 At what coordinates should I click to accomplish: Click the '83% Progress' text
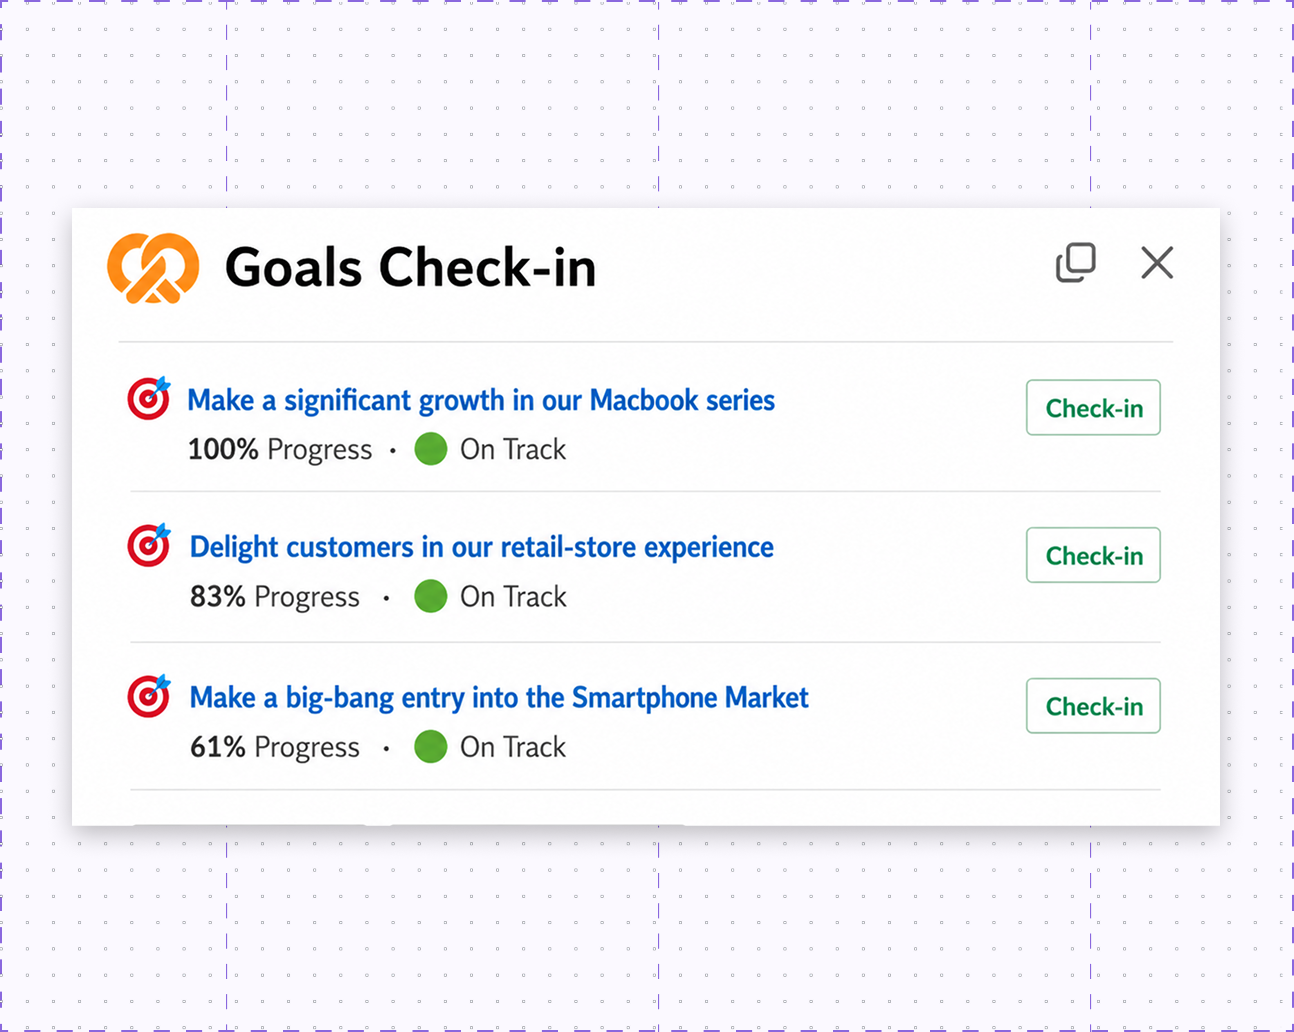click(x=275, y=597)
